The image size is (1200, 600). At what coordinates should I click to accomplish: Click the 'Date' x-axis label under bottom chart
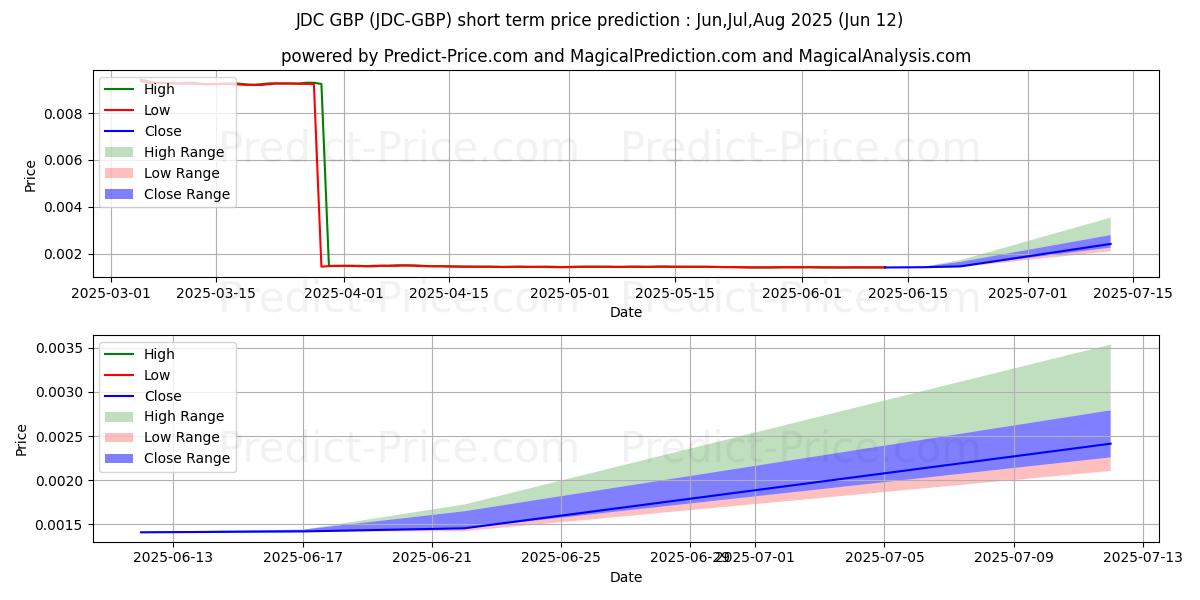pos(626,577)
